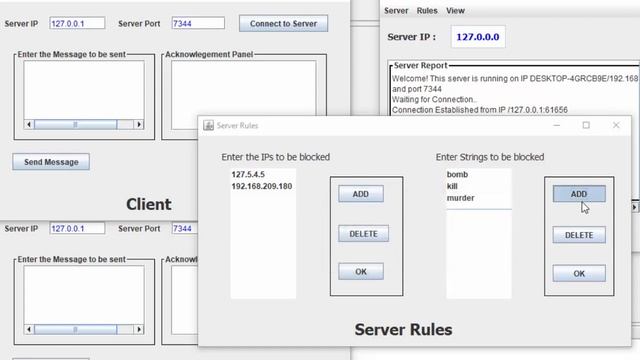Click ADD button for blocked strings
640x360 pixels.
coord(579,194)
